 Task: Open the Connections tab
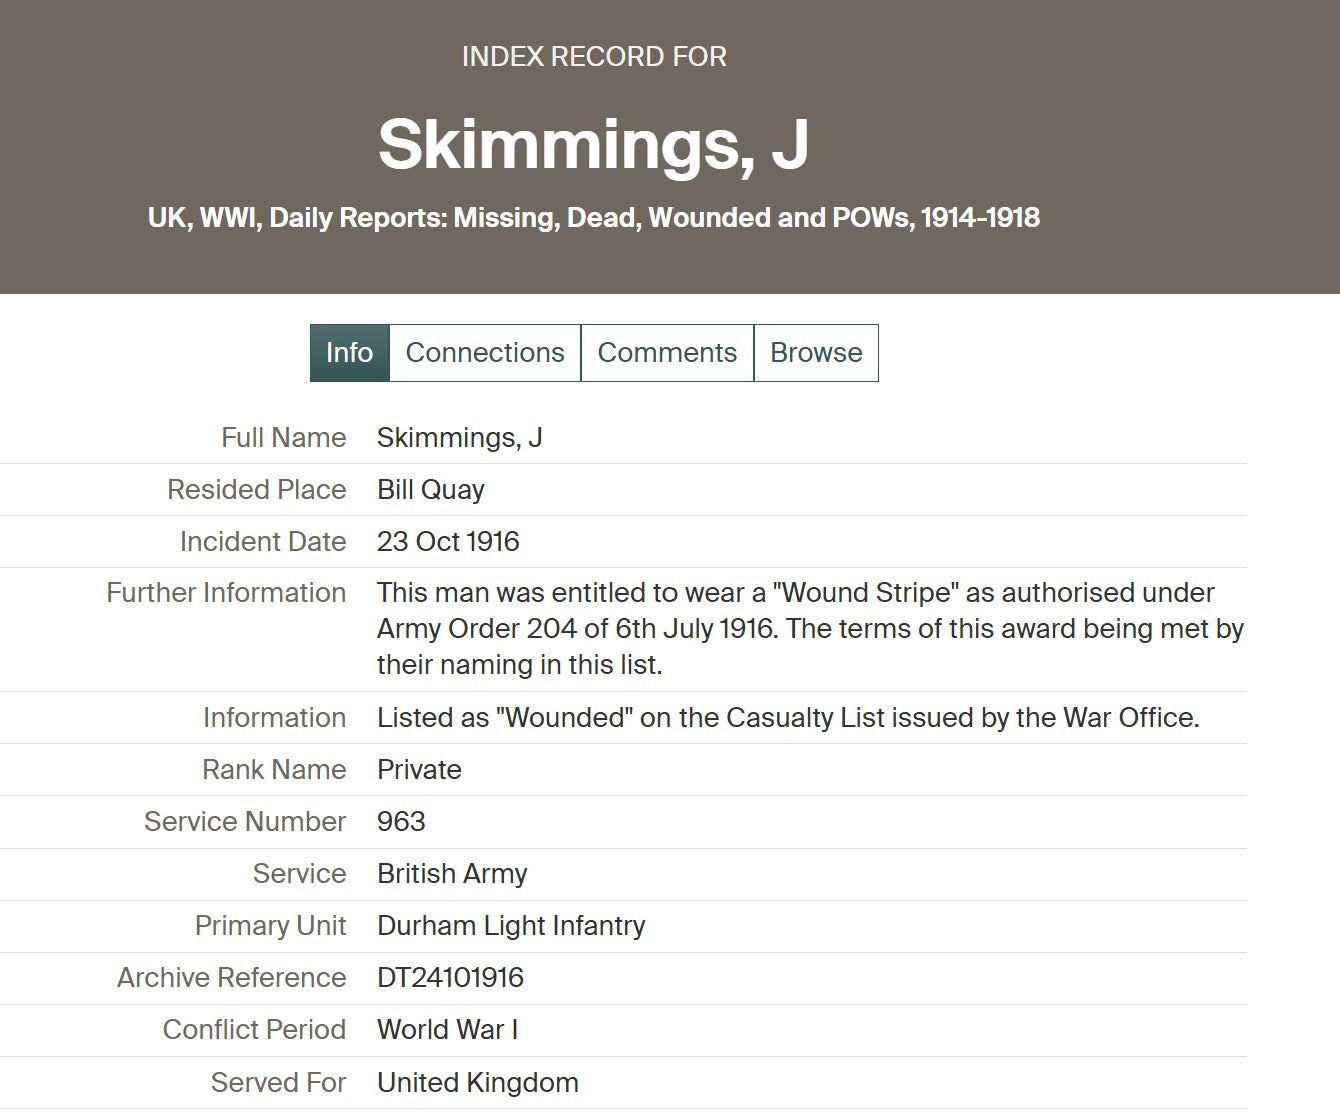click(x=485, y=353)
